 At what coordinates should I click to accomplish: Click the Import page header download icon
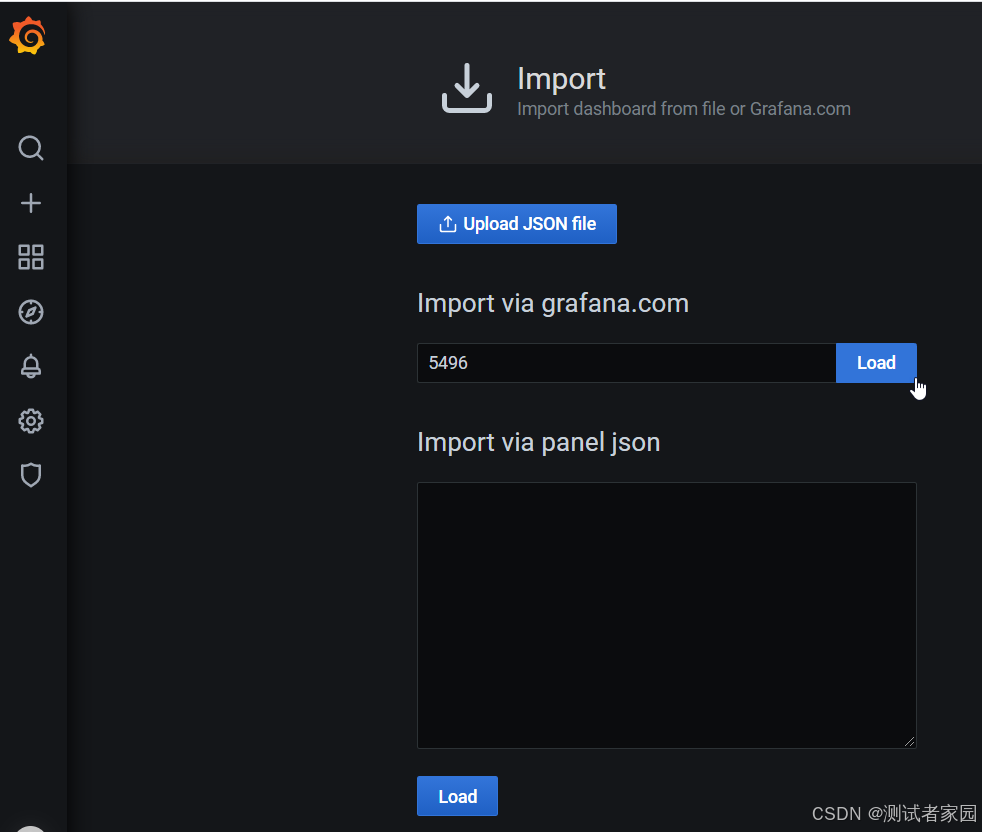tap(467, 88)
